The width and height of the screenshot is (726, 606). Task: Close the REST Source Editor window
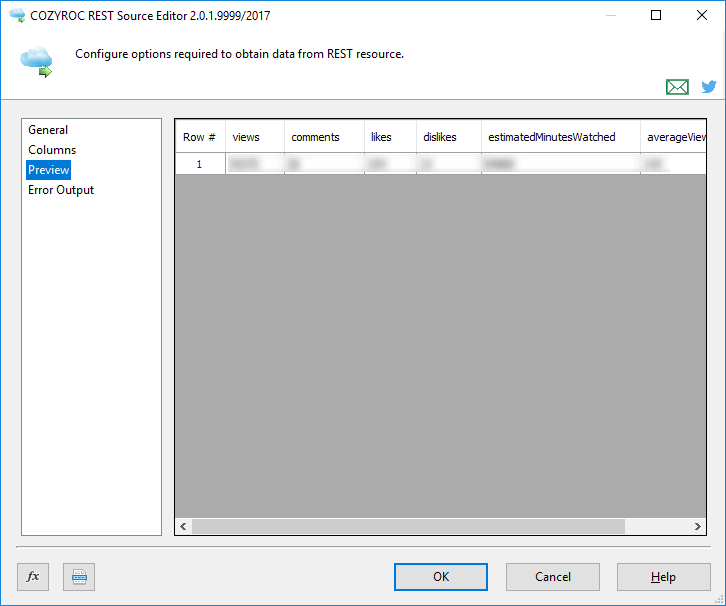tap(702, 15)
